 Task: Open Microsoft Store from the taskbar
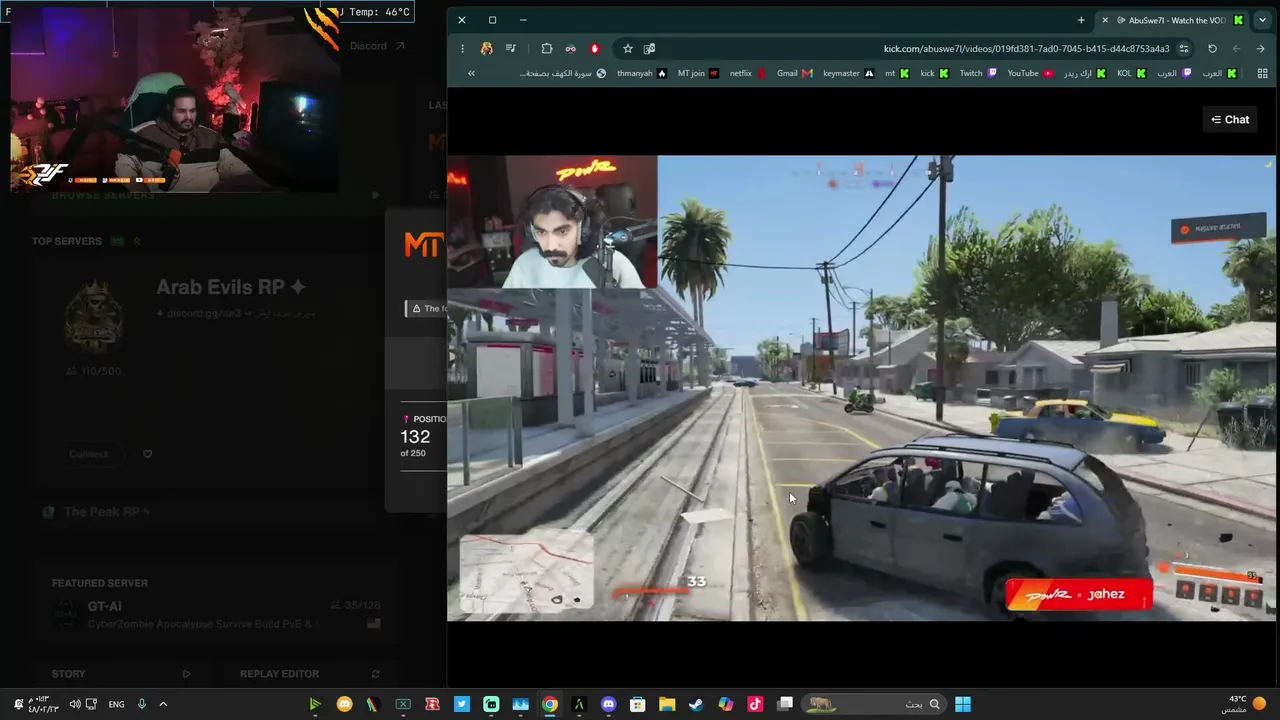point(637,704)
